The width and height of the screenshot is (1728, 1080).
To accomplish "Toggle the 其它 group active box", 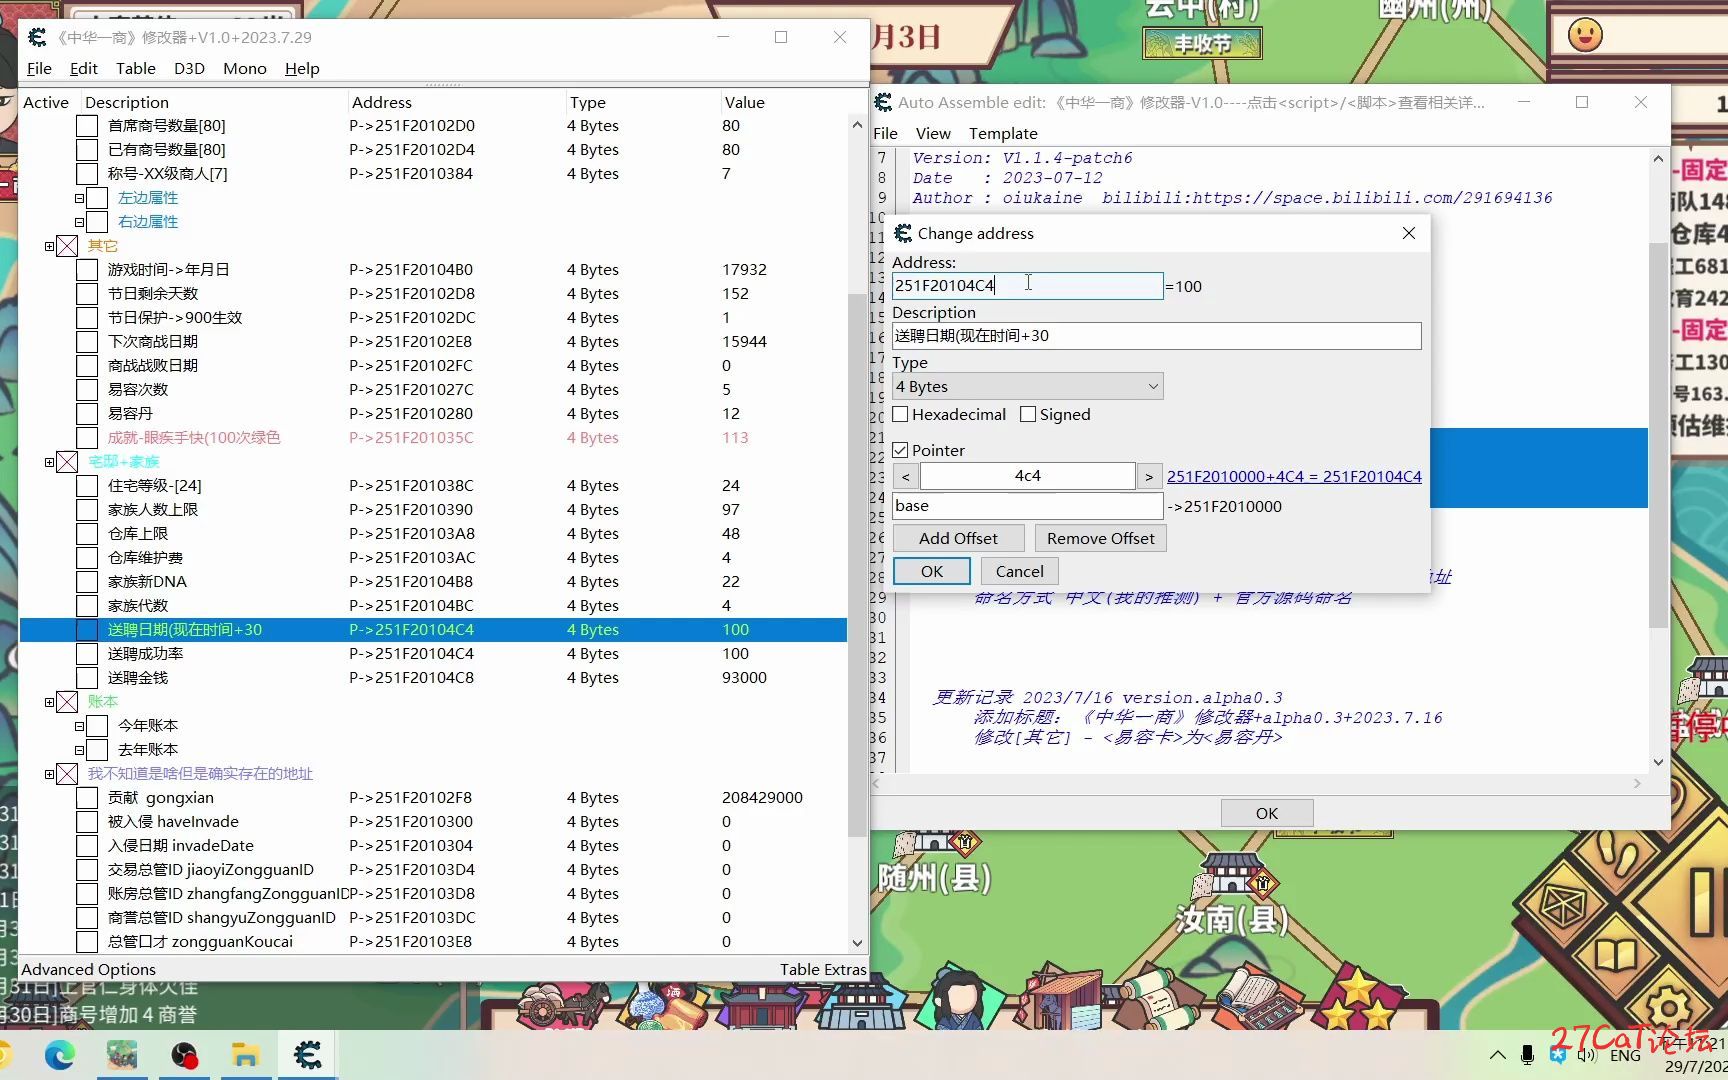I will click(67, 246).
